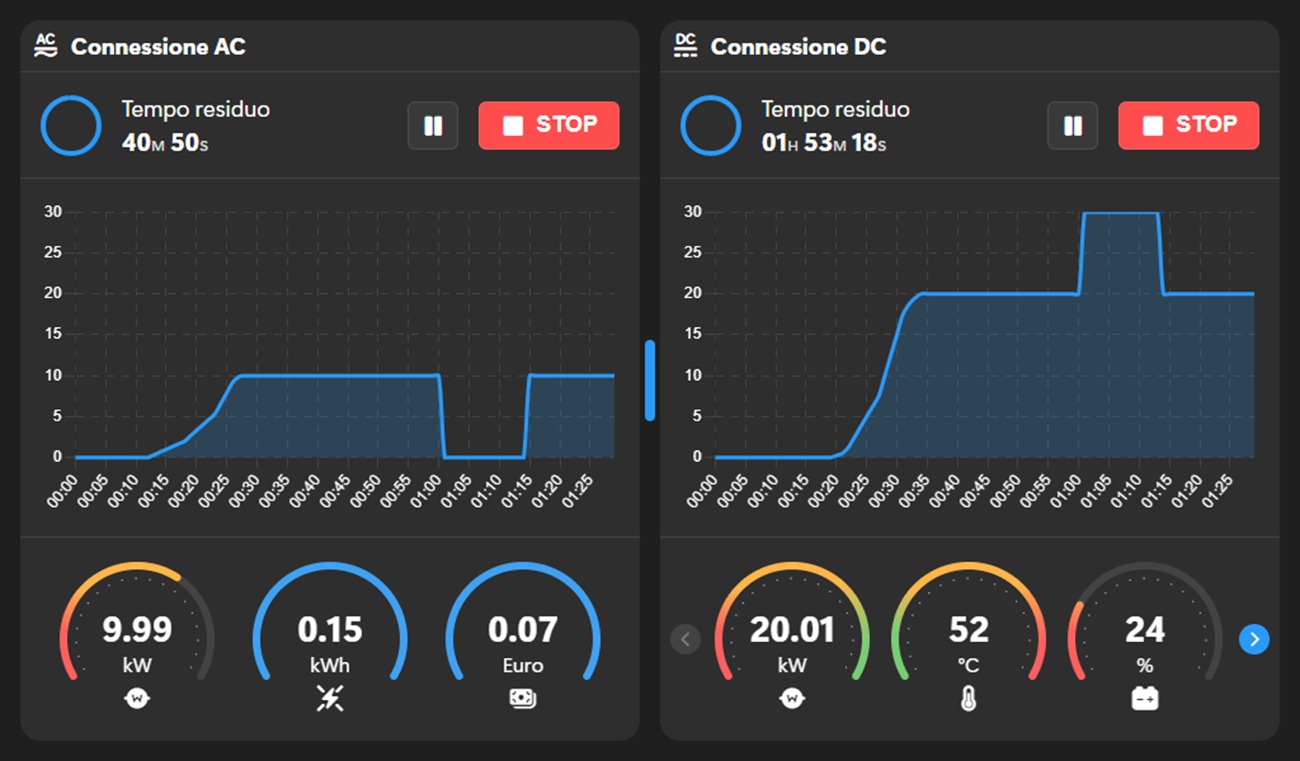Select the Connessione DC panel title

coord(798,46)
